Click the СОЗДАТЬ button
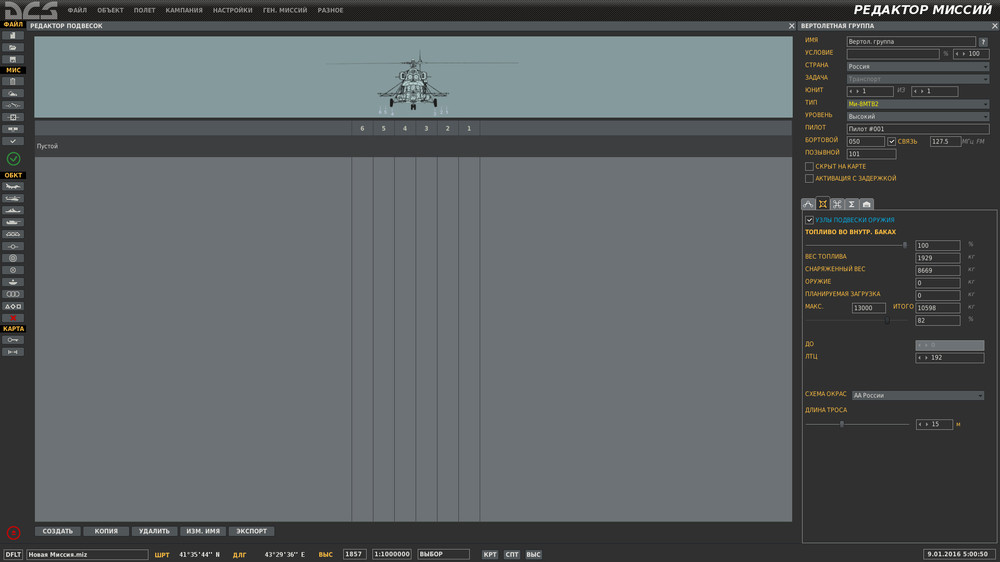1000x562 pixels. [57, 531]
